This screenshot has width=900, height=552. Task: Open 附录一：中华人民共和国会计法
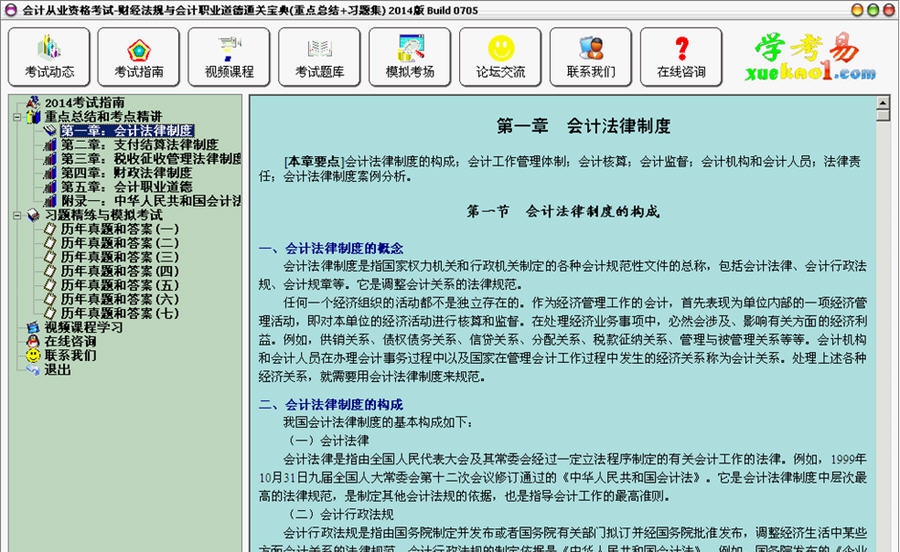click(x=151, y=201)
